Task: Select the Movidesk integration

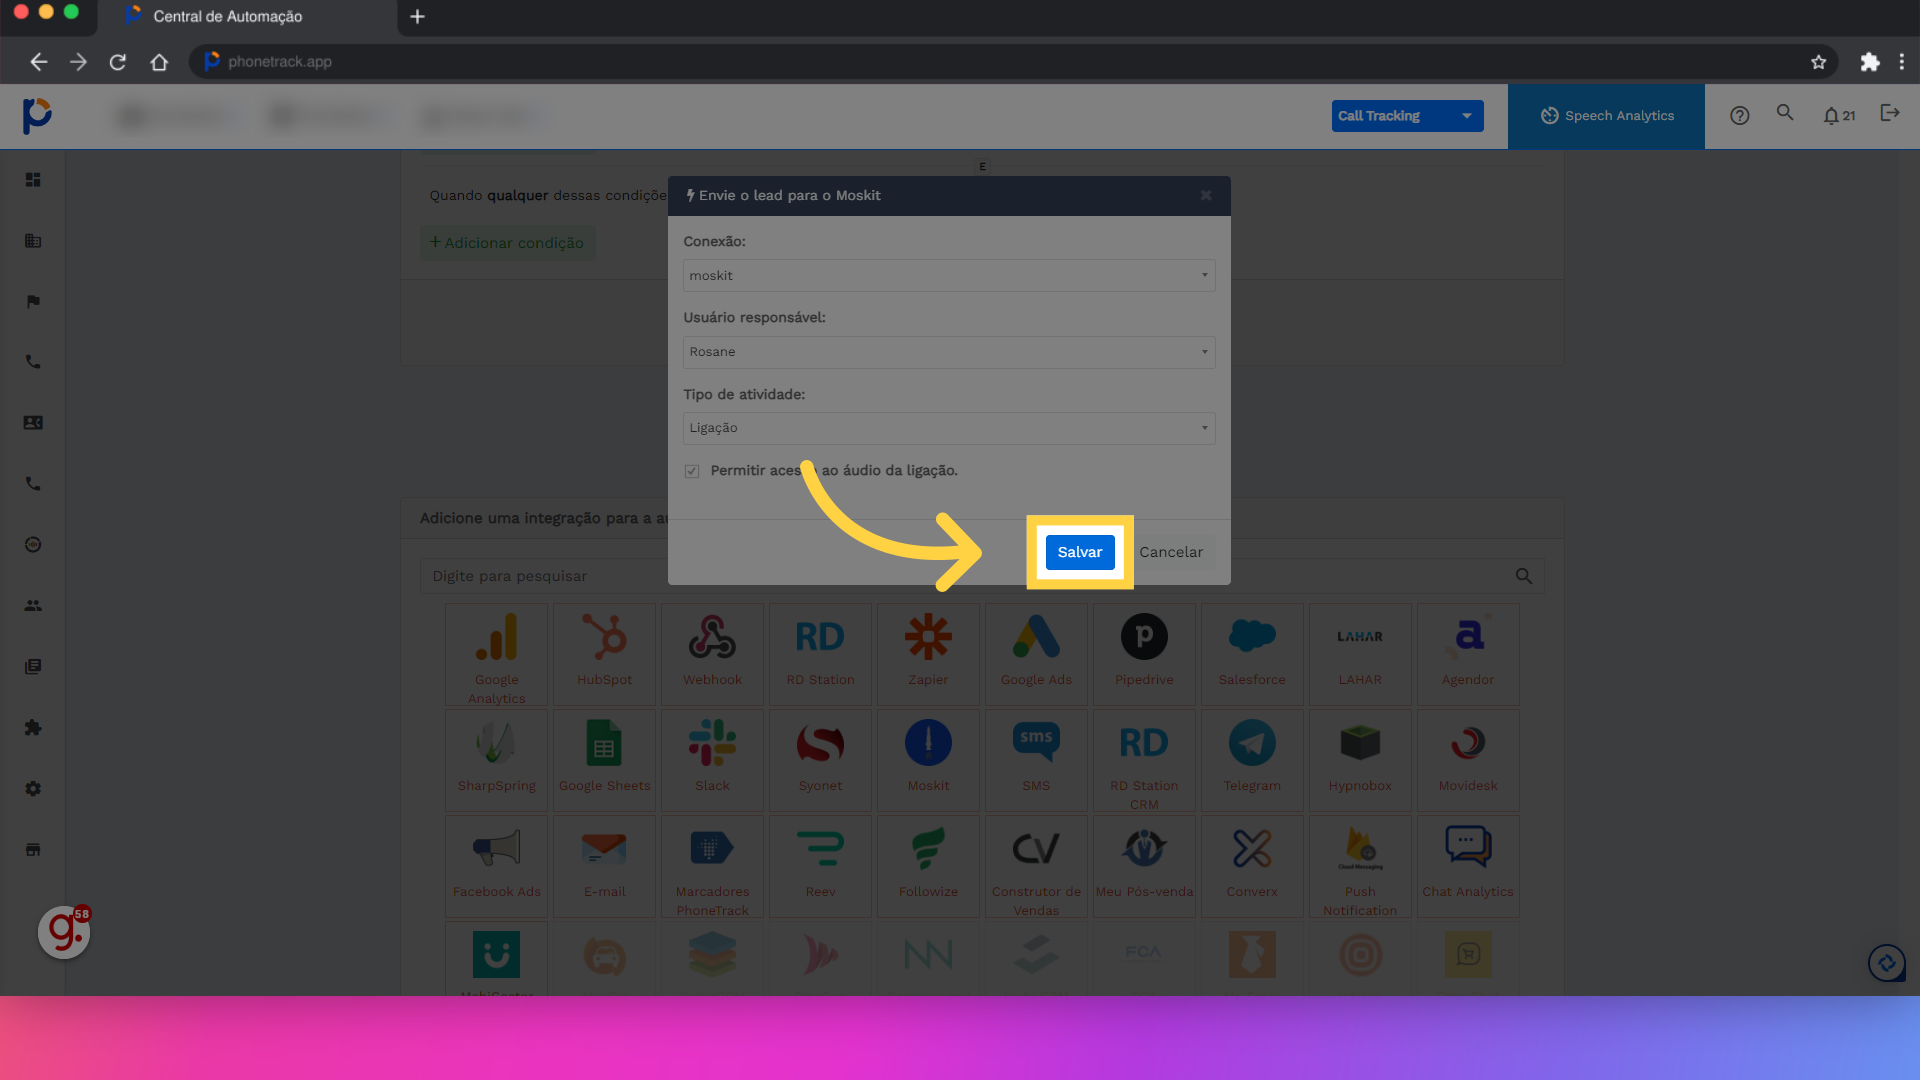Action: (x=1469, y=761)
